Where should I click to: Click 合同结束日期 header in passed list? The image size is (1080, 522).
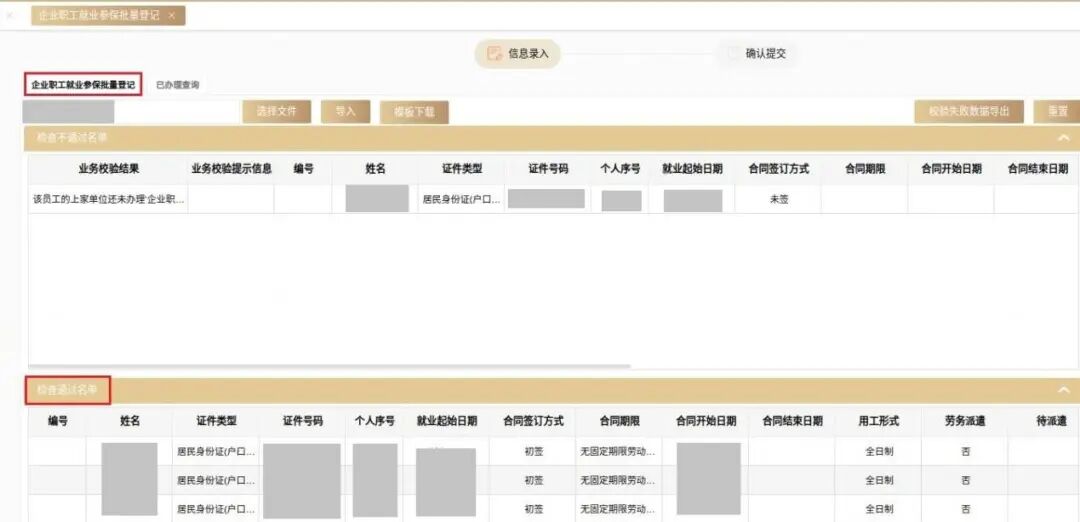click(x=792, y=421)
